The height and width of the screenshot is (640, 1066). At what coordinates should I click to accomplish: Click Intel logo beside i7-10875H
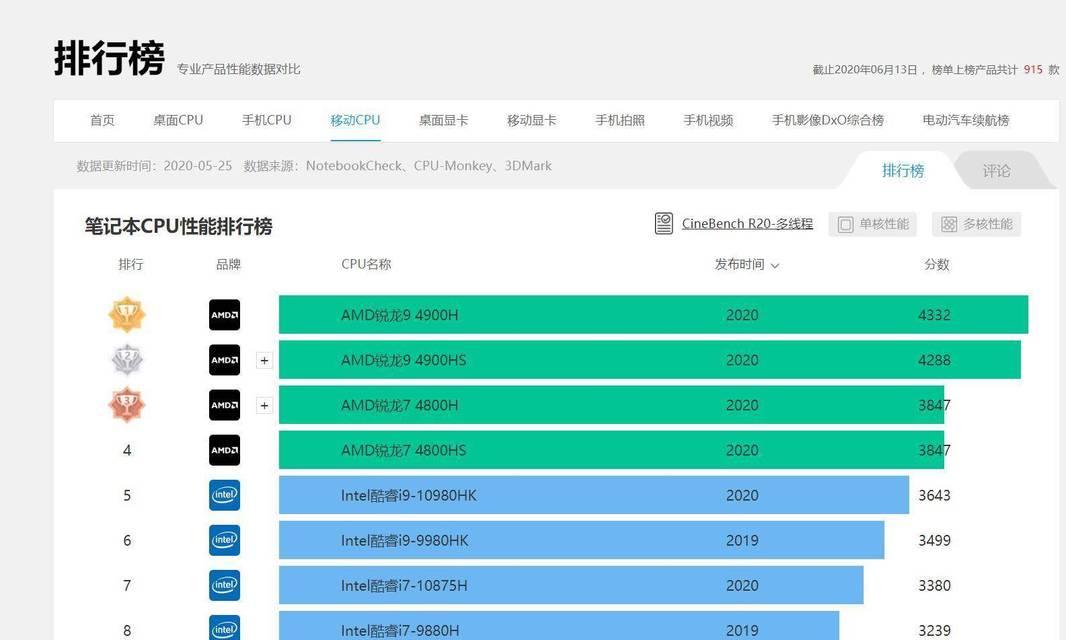pyautogui.click(x=224, y=585)
